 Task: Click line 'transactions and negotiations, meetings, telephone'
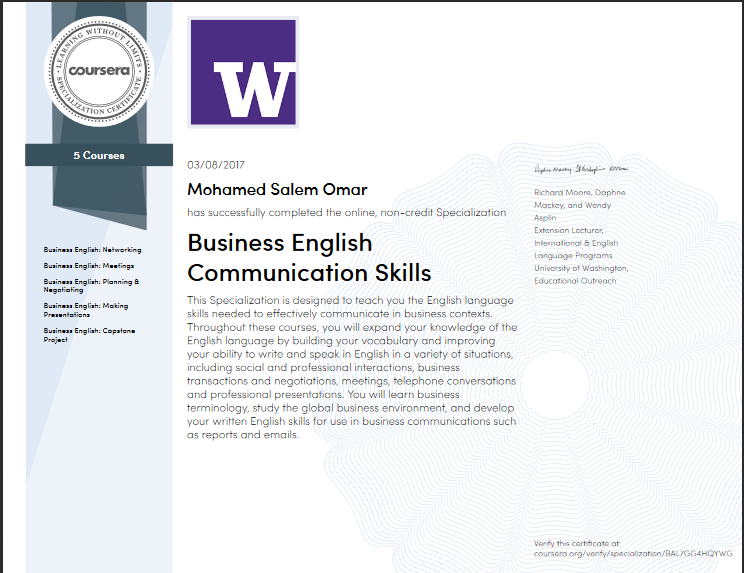click(351, 381)
